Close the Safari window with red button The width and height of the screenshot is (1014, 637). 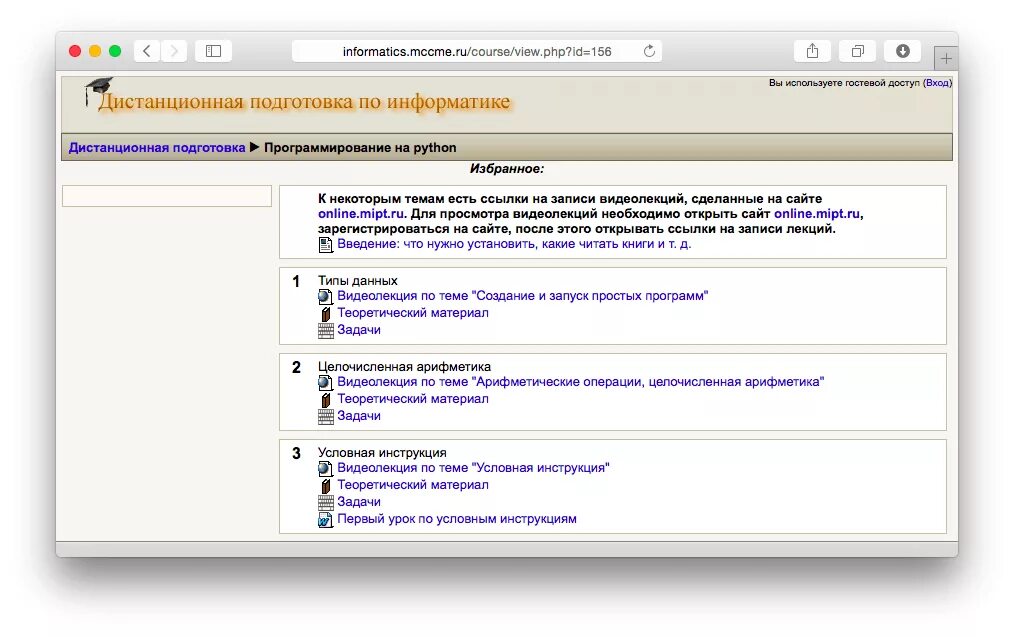(x=75, y=51)
